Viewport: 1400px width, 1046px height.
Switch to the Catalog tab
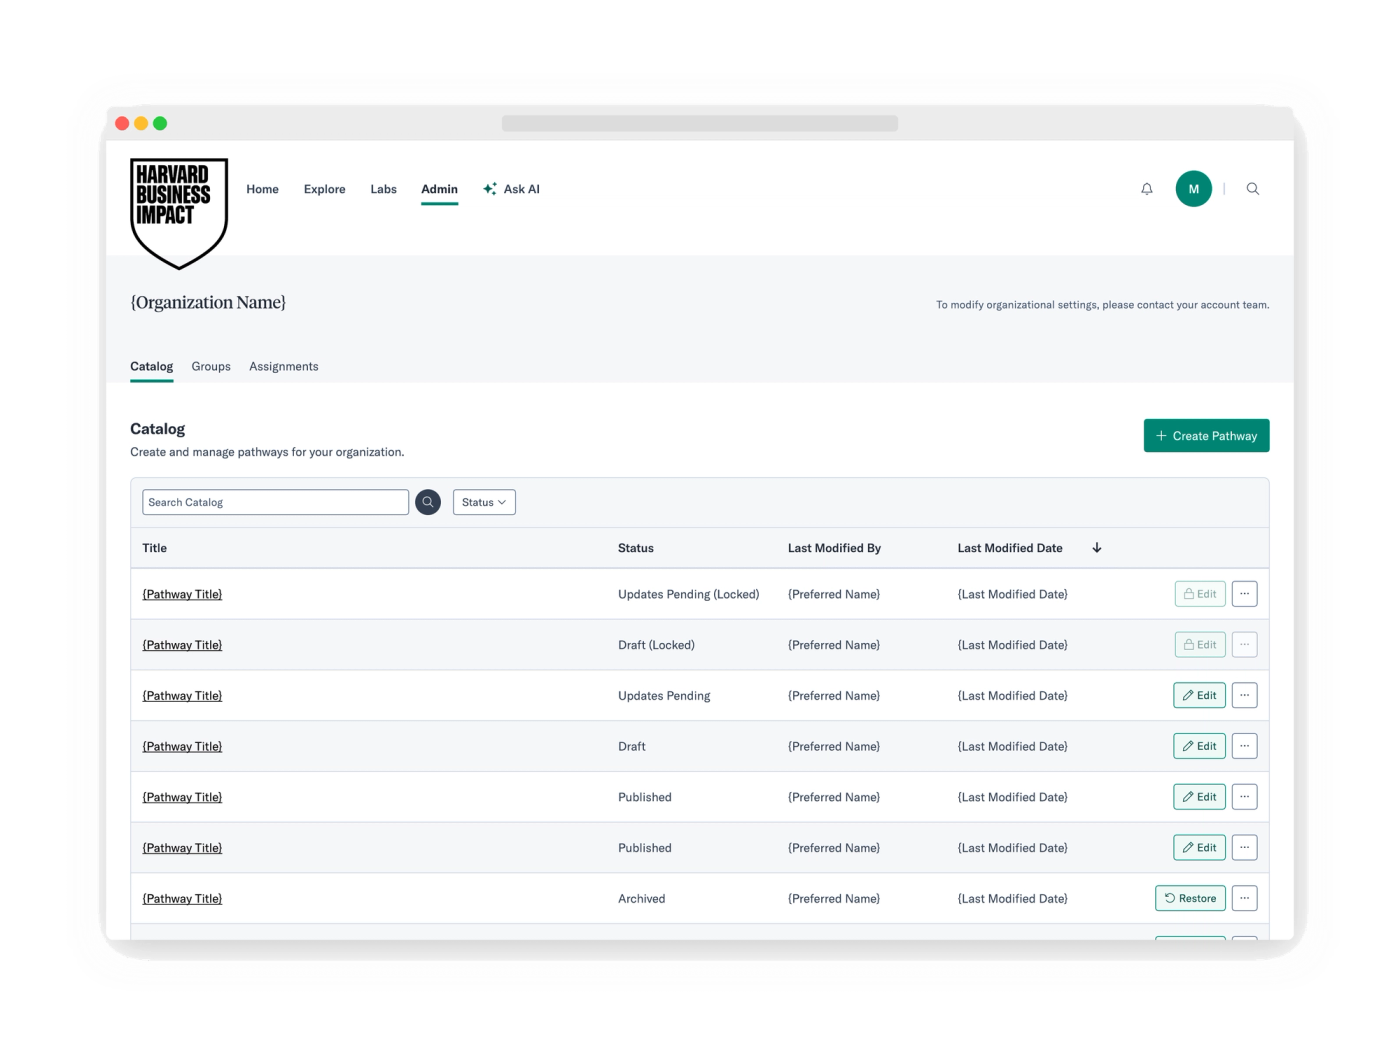(x=152, y=366)
